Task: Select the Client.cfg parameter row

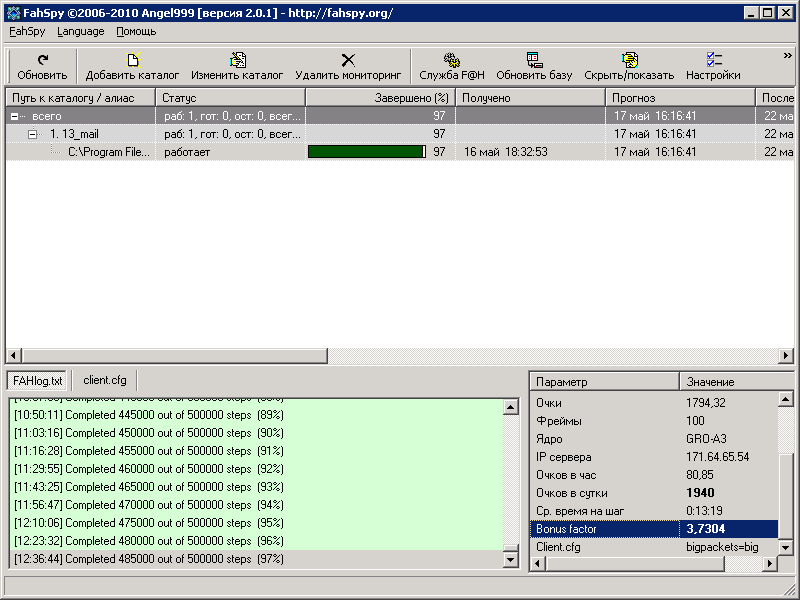Action: point(654,547)
